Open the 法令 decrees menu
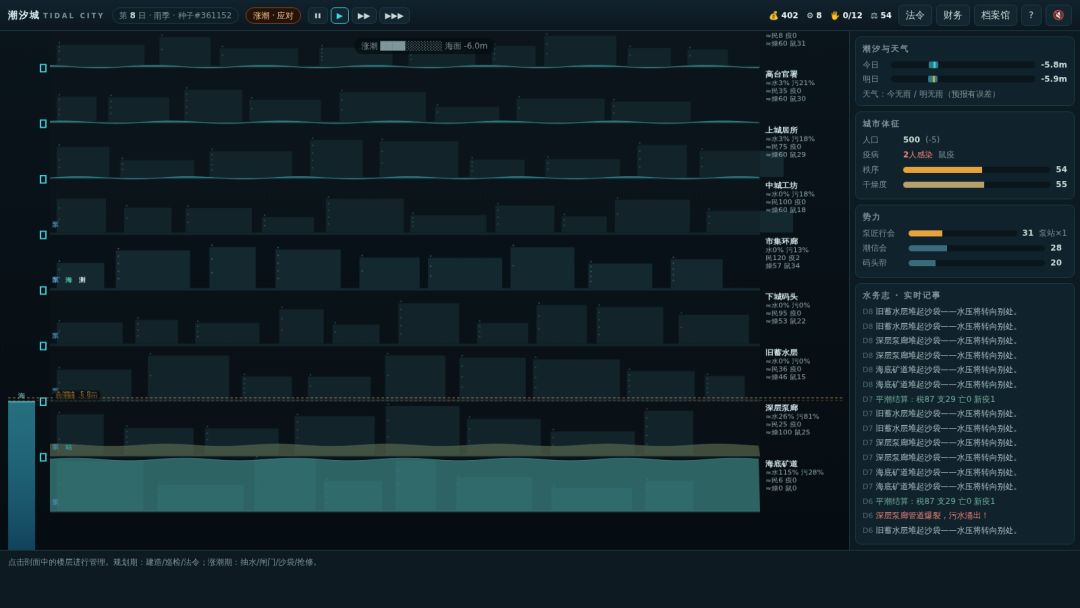The width and height of the screenshot is (1080, 608). tap(915, 15)
